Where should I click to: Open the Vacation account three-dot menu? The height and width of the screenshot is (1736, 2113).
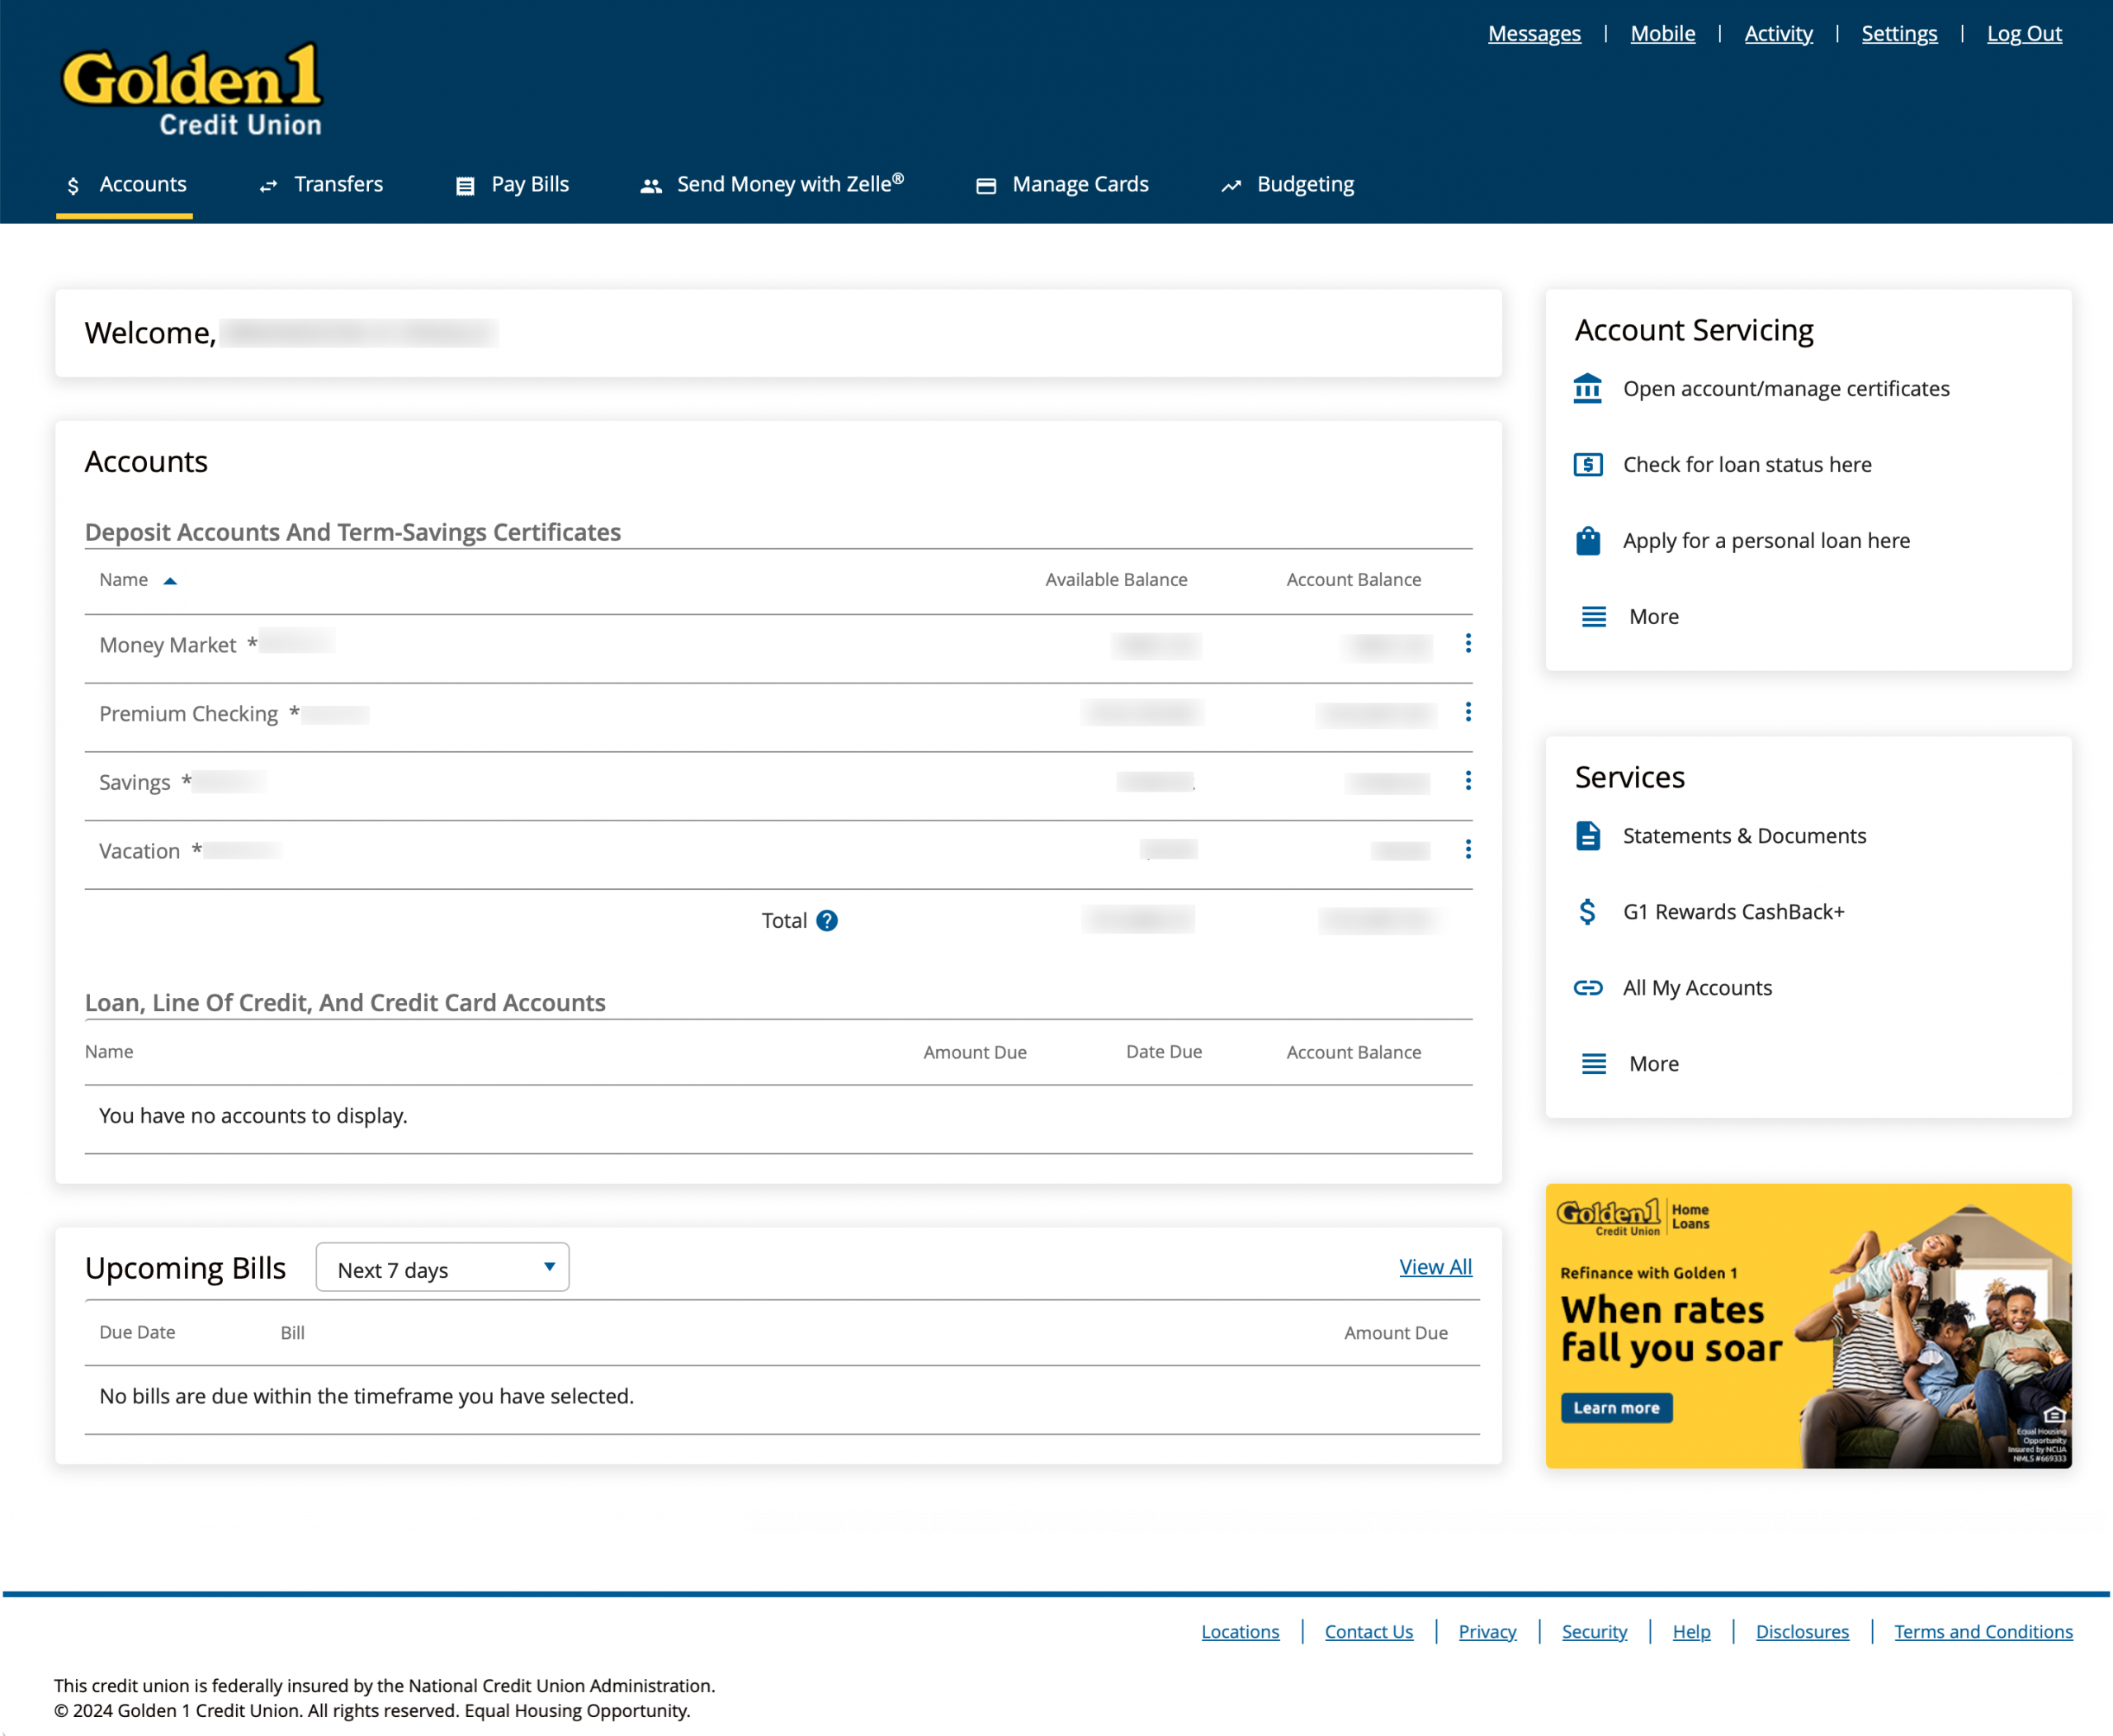(x=1468, y=849)
